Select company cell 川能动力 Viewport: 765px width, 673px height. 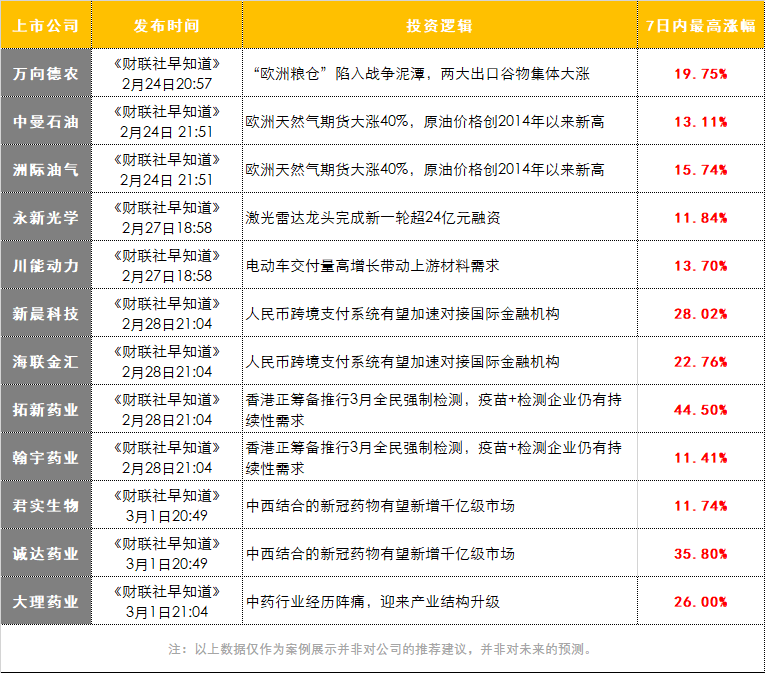click(46, 265)
